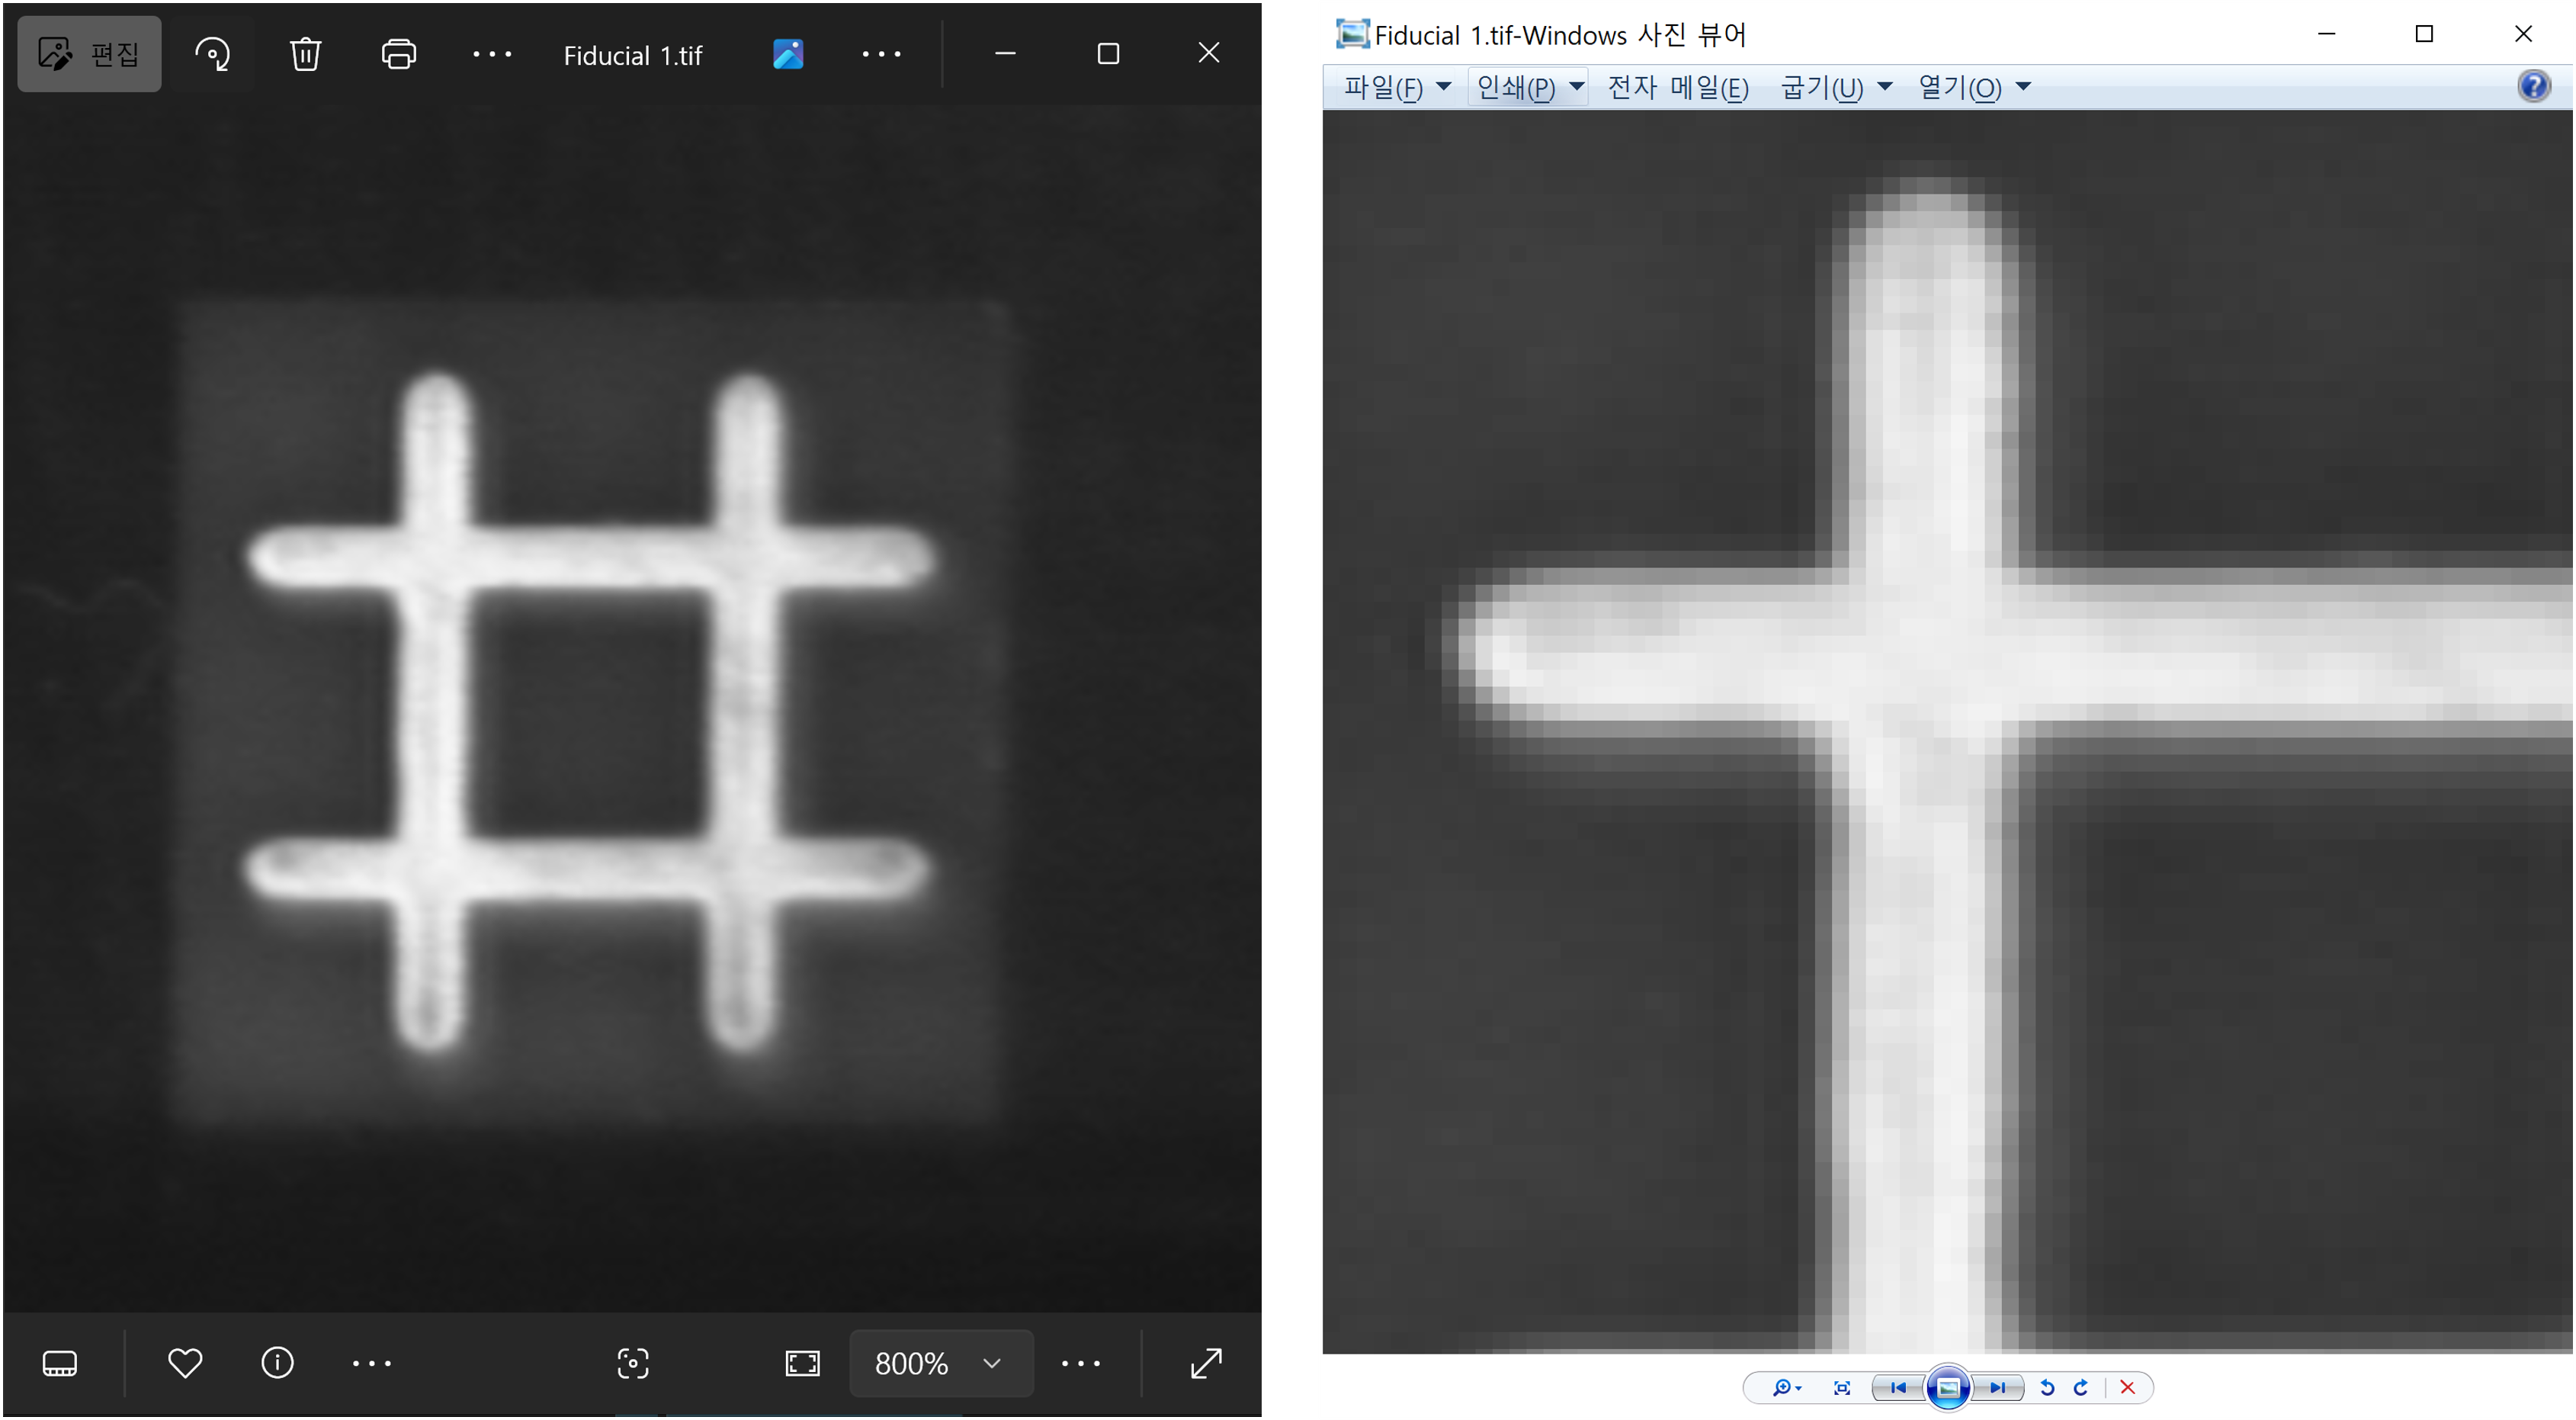Rotate the image using the Photos toolbar icon
The width and height of the screenshot is (2576, 1420).
[x=213, y=54]
